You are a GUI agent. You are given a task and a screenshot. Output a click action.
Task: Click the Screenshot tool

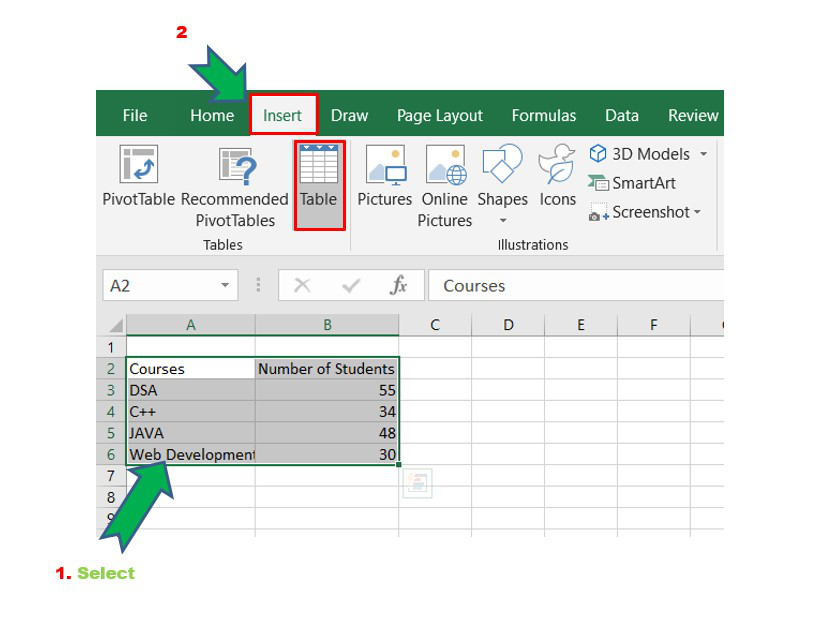[x=639, y=212]
